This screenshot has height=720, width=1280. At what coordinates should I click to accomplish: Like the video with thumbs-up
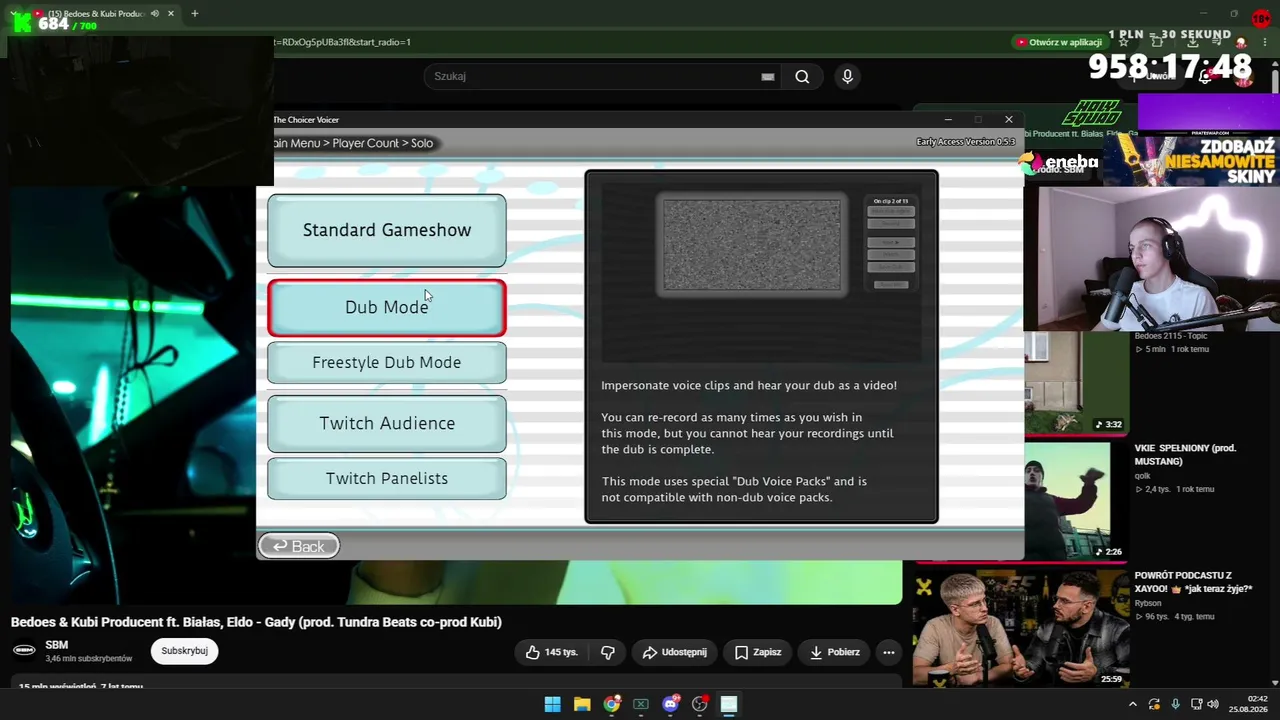tap(552, 652)
